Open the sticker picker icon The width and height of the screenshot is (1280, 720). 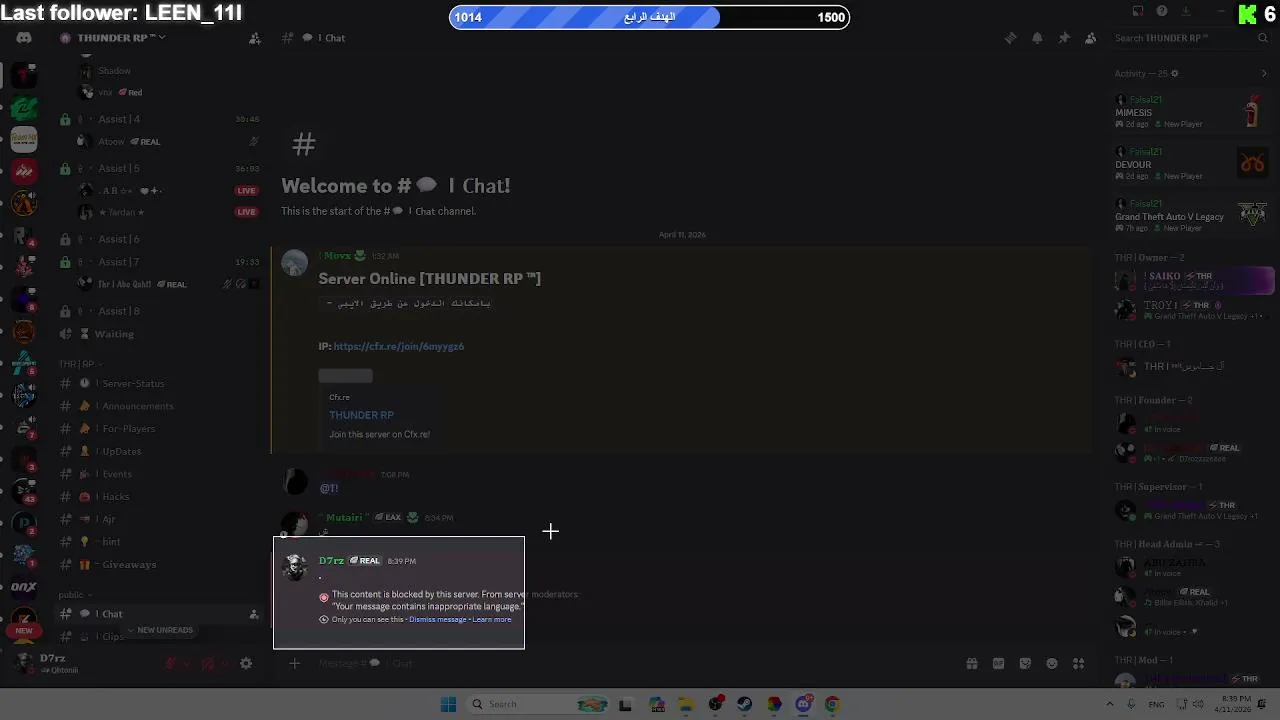point(1025,663)
